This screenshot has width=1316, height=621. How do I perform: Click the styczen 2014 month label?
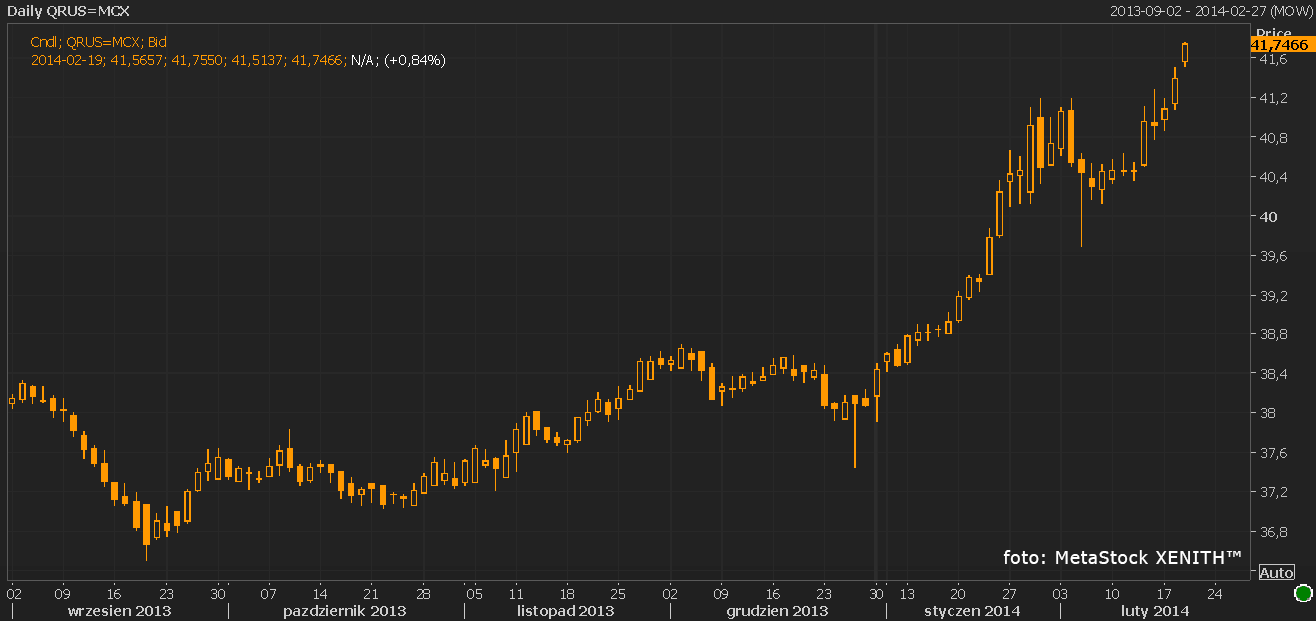coord(972,610)
